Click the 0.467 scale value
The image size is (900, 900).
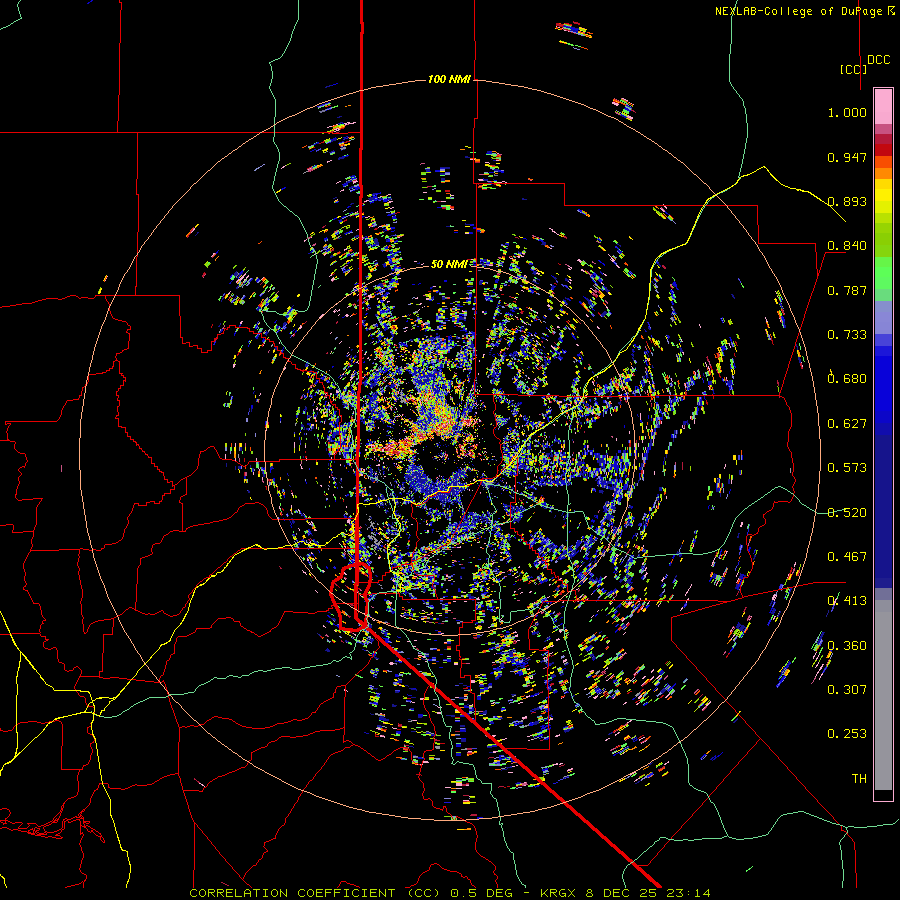847,557
